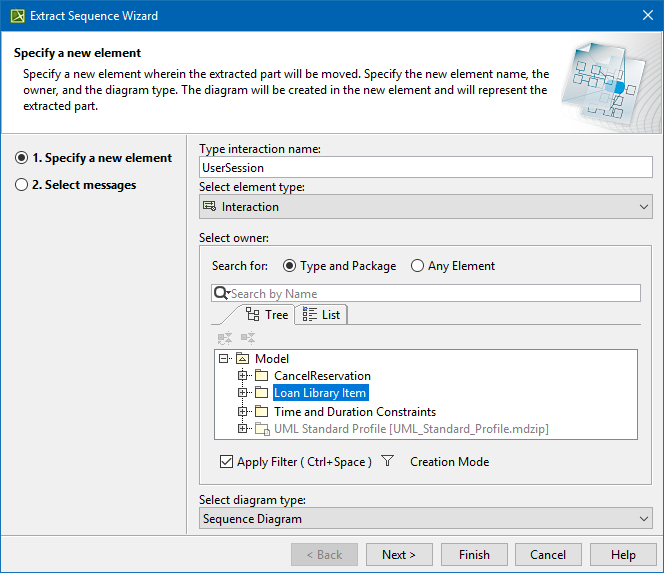Viewport: 664px width, 573px height.
Task: Select step 1 Specify a new element
Action: pos(22,158)
